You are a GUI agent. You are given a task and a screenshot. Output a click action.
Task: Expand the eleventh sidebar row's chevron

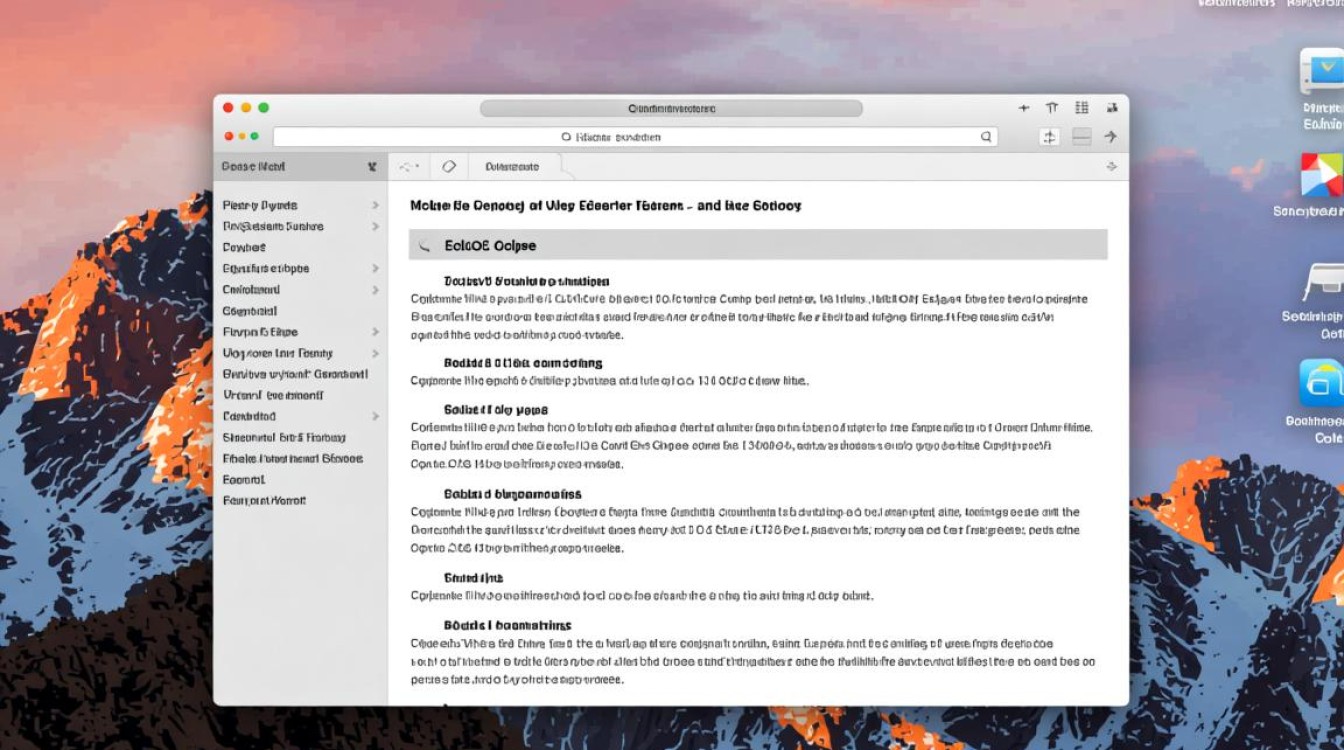375,416
